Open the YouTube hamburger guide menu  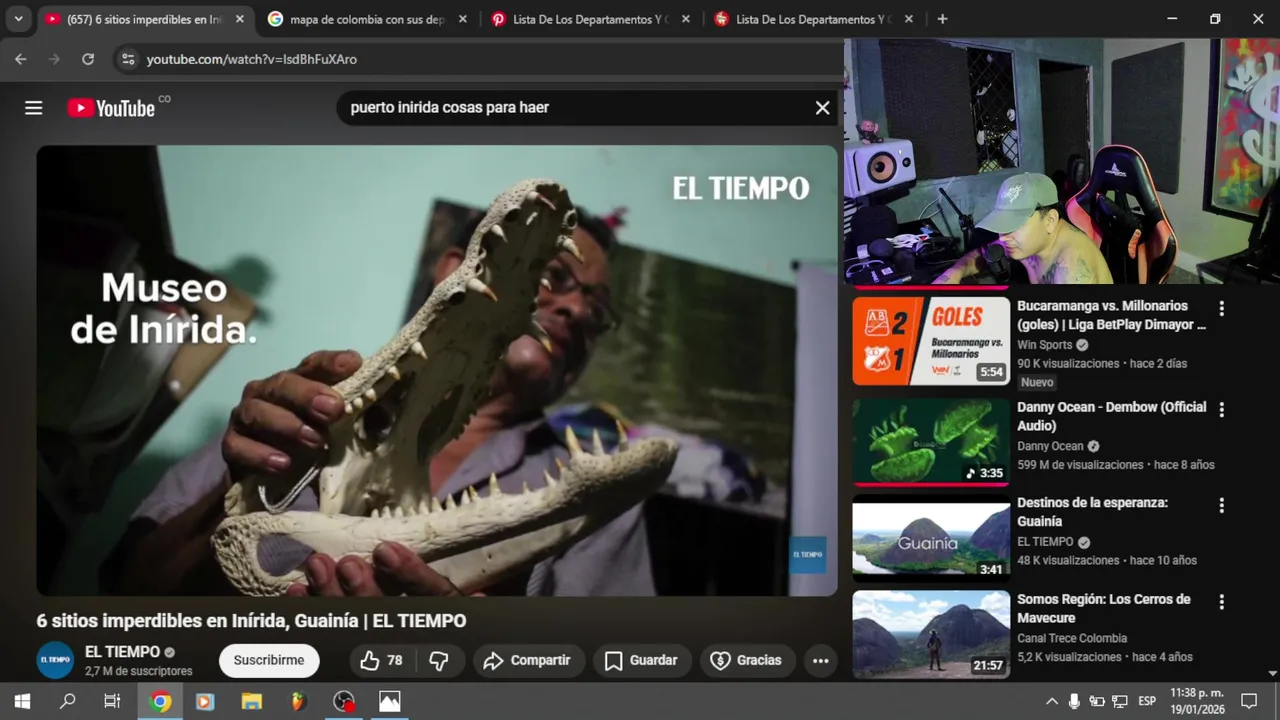pos(34,108)
